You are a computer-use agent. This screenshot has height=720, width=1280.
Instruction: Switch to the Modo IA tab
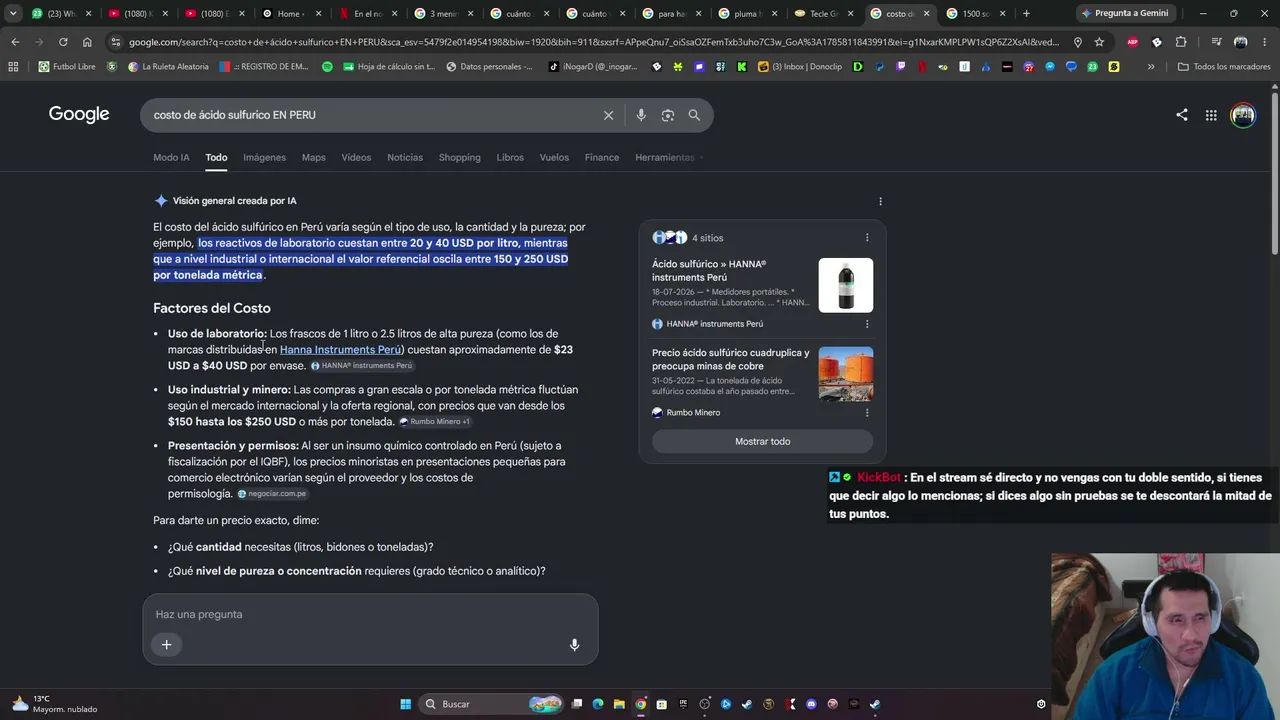point(171,157)
